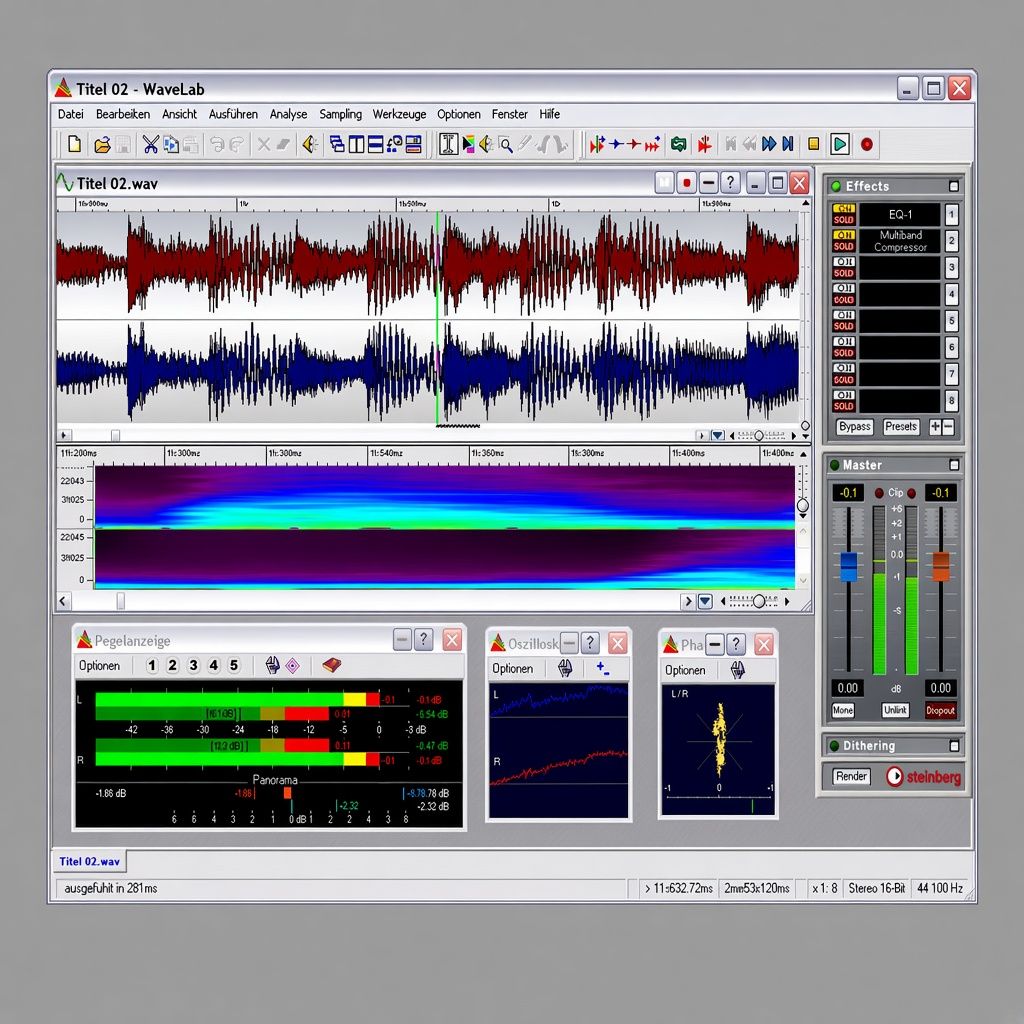Click the Dropout button in Master

point(940,711)
